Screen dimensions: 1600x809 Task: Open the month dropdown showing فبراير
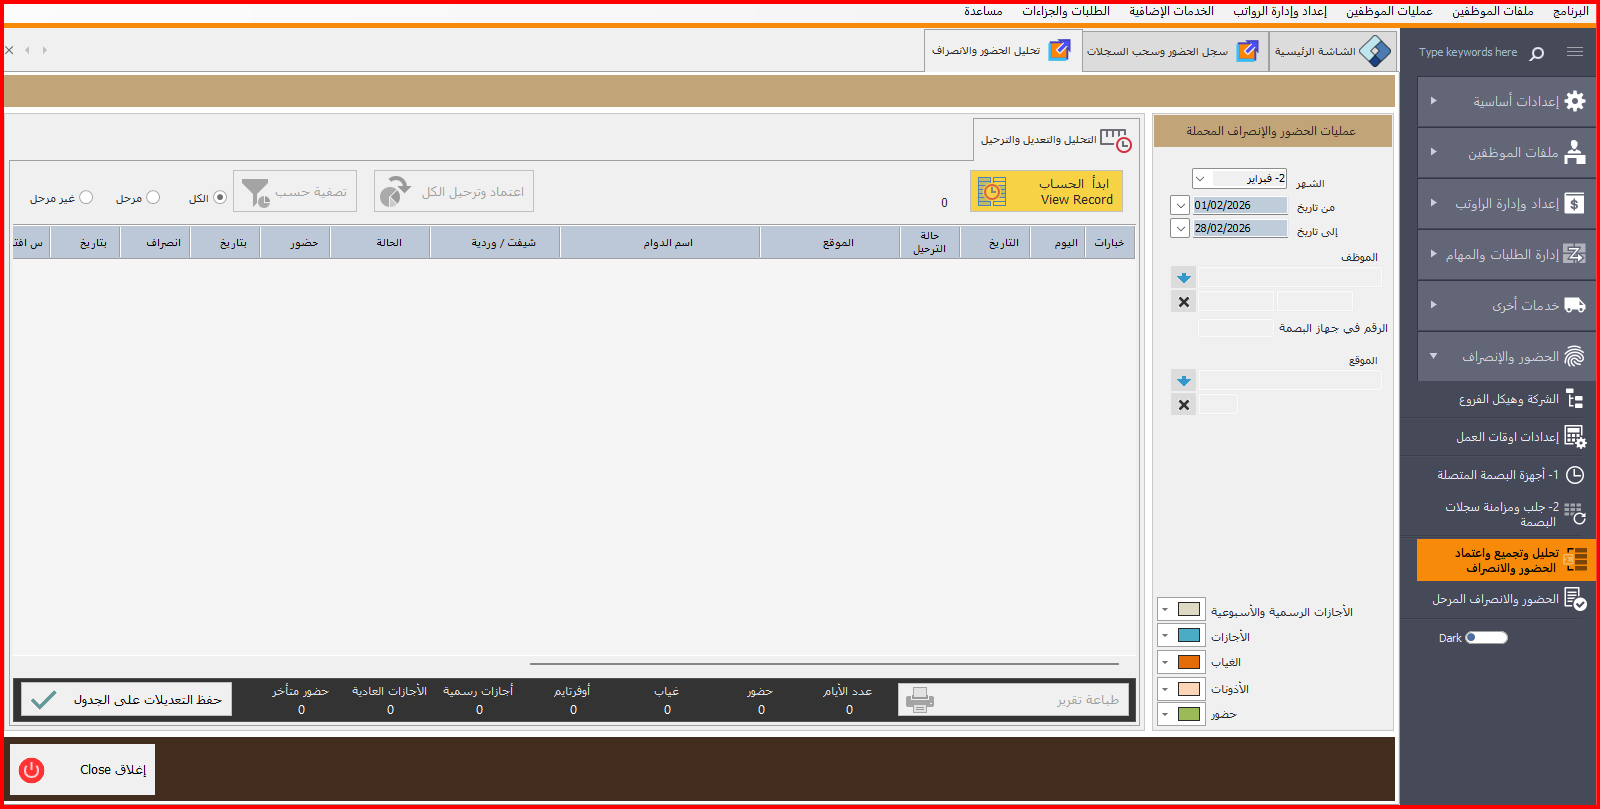tap(1200, 179)
